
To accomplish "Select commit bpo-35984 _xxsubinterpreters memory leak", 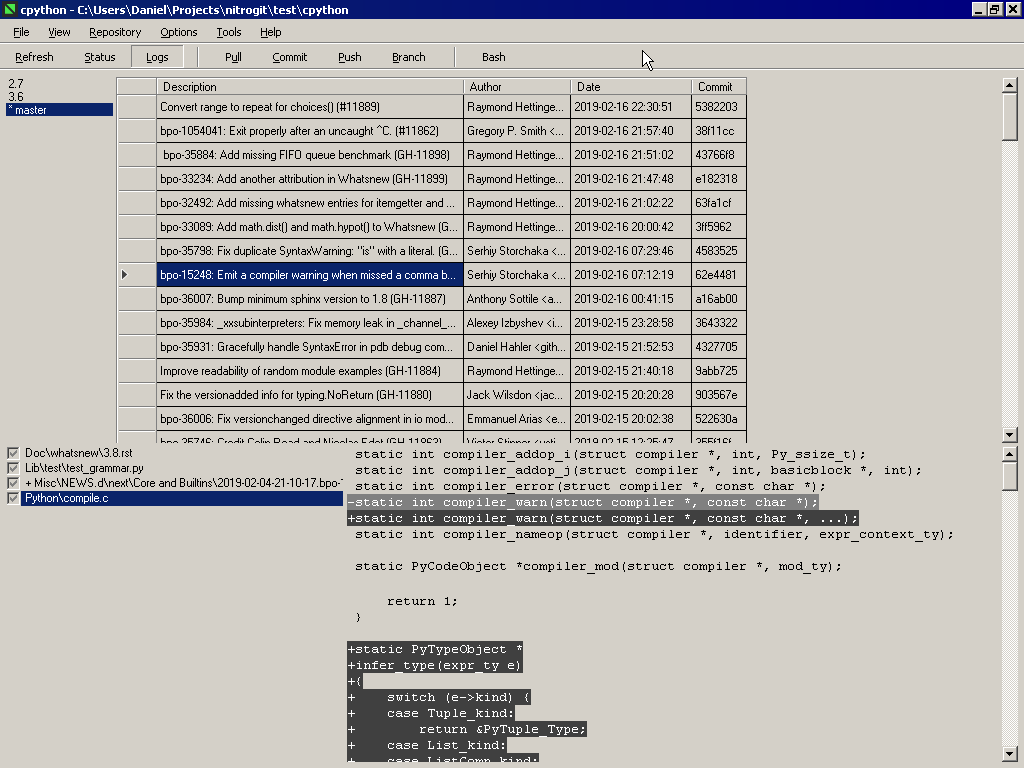I will tap(310, 323).
